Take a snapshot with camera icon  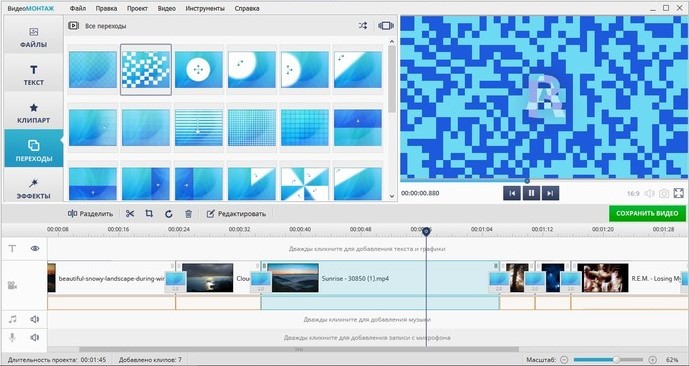click(x=664, y=193)
